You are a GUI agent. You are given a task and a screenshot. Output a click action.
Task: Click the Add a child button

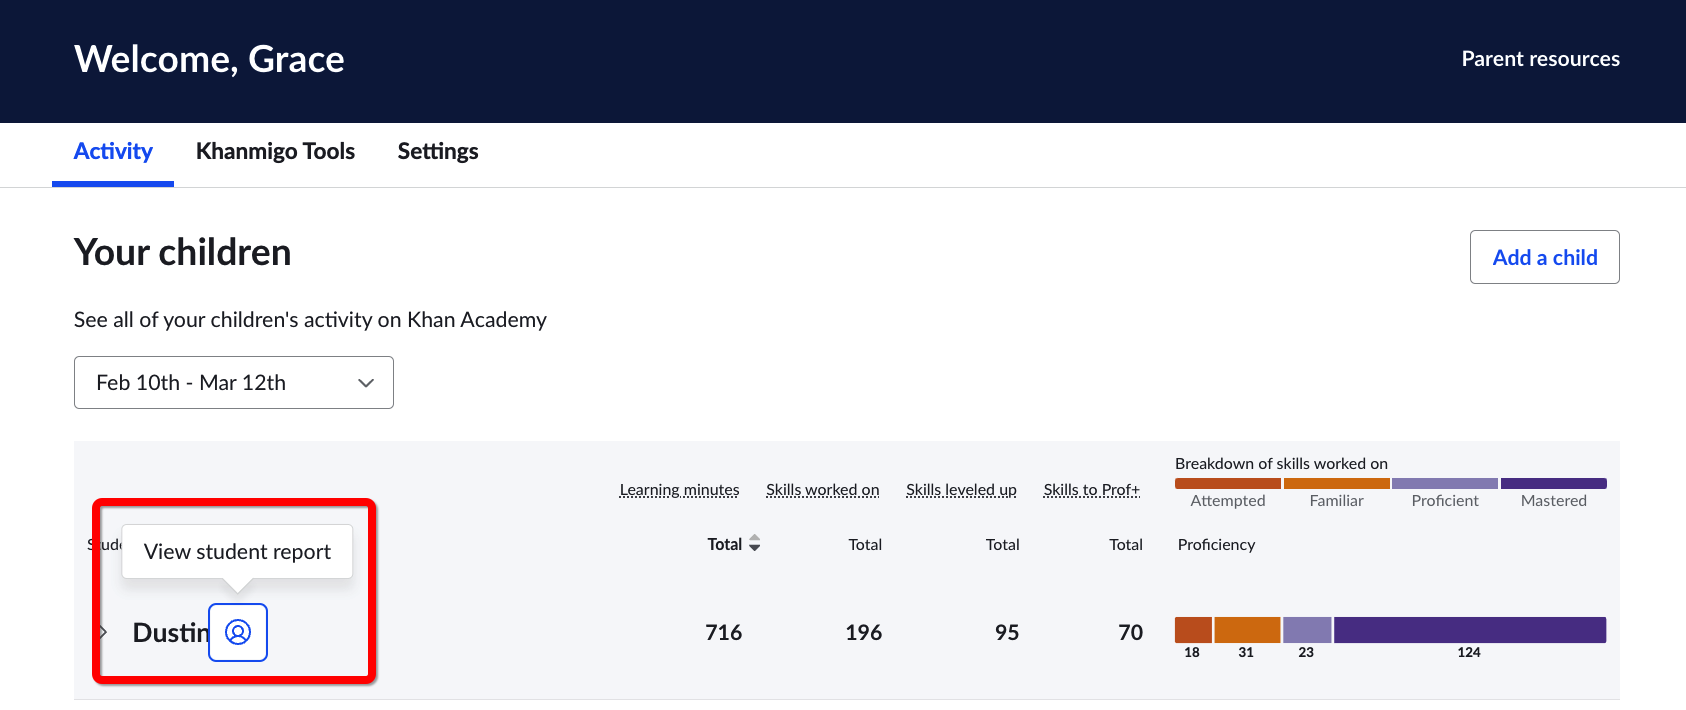[x=1545, y=257]
